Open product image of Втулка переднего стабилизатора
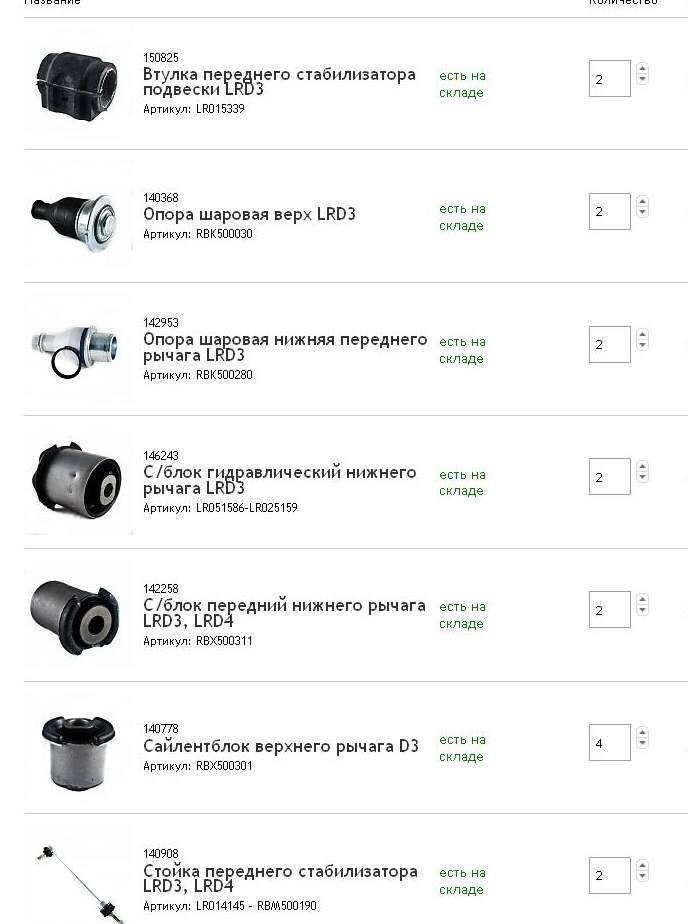688x924 pixels. pos(77,80)
